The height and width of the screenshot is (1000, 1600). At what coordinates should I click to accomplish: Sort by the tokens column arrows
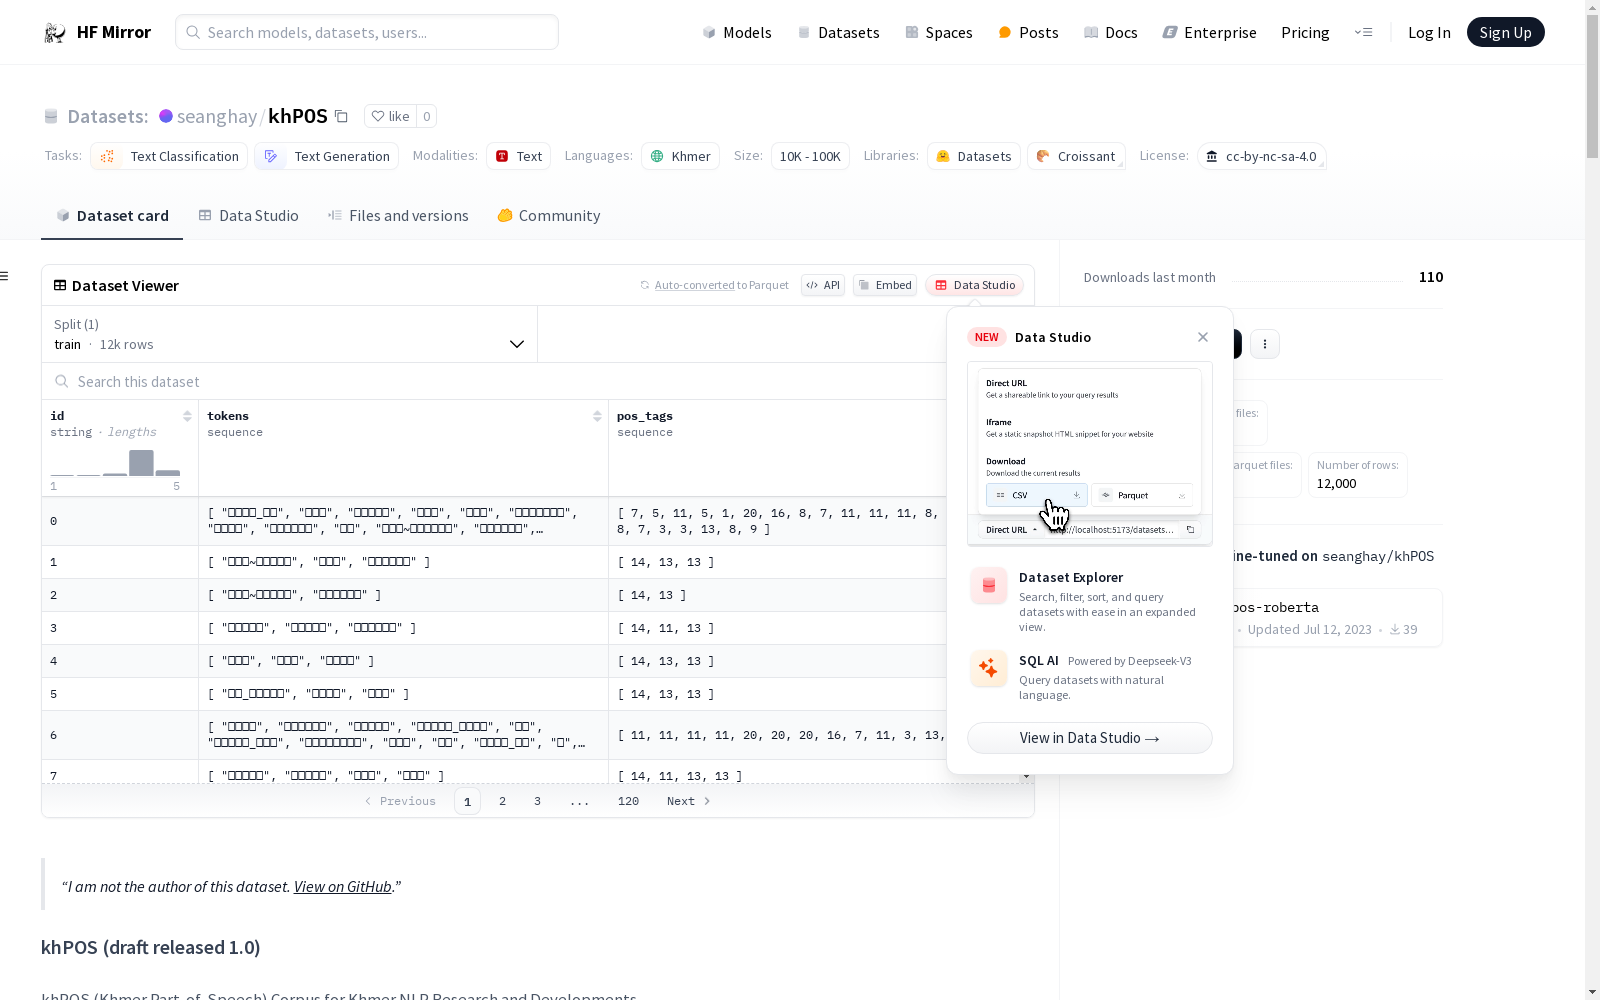click(597, 416)
